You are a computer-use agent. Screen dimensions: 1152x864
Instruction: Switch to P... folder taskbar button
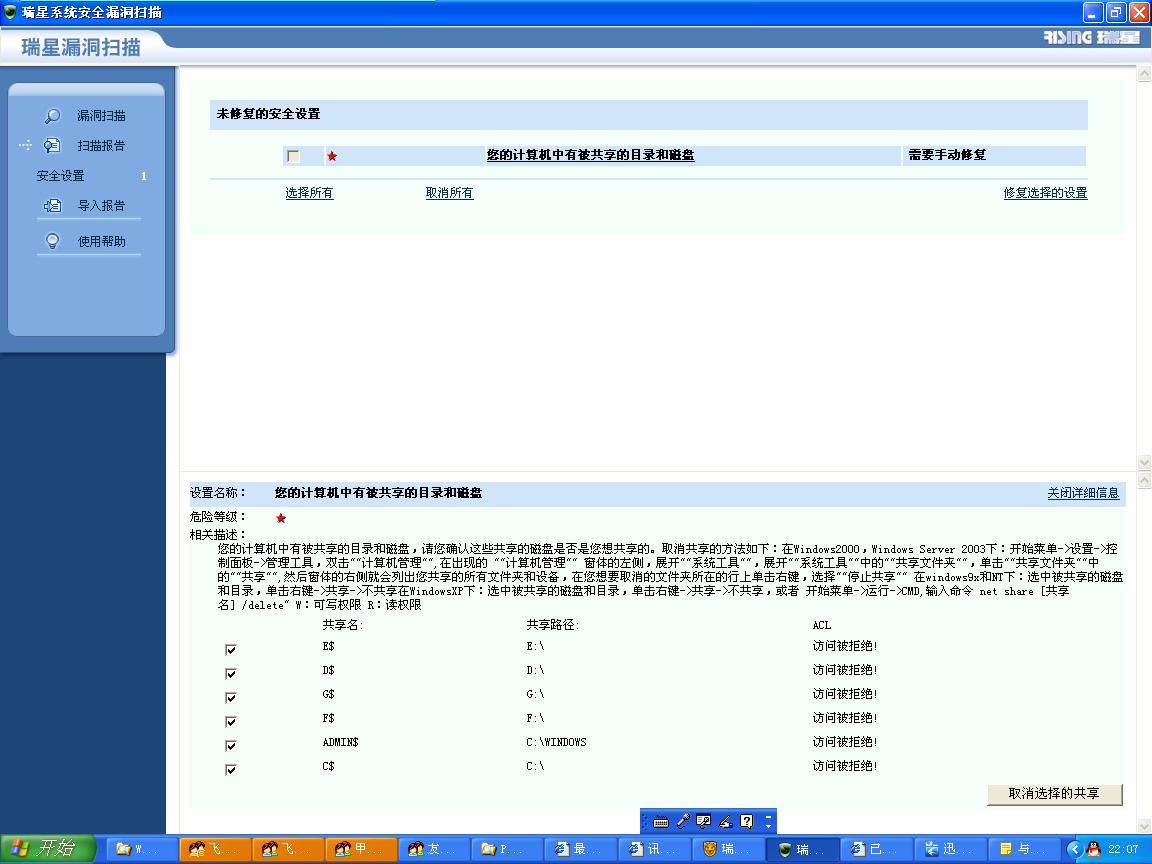[x=508, y=849]
